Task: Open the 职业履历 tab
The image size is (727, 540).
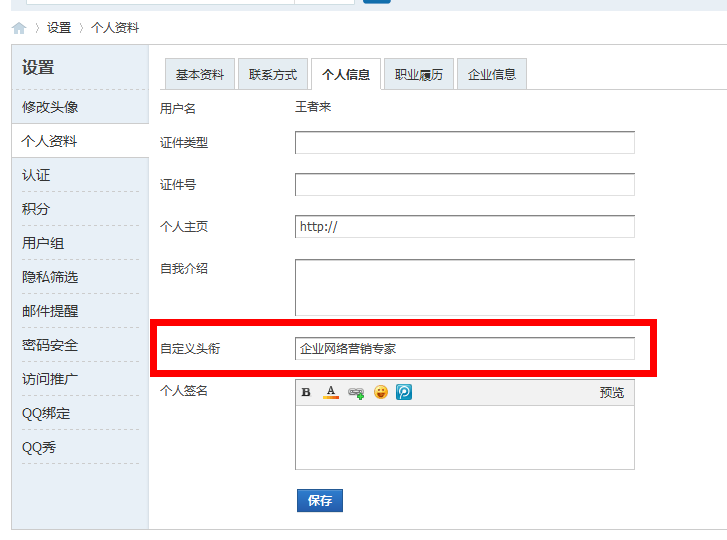Action: coord(419,74)
